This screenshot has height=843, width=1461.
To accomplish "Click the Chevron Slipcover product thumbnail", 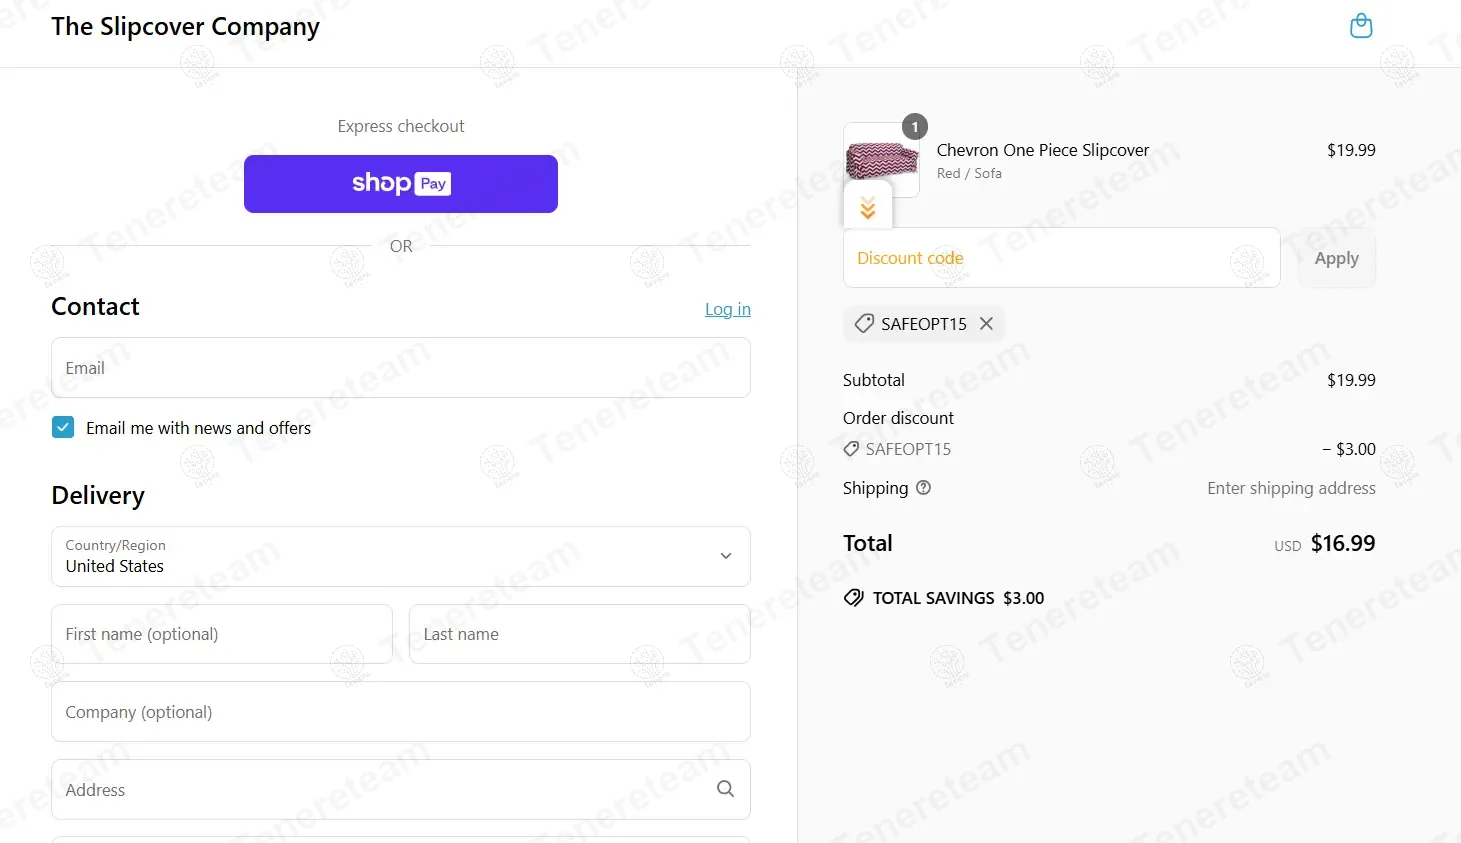I will coord(882,160).
